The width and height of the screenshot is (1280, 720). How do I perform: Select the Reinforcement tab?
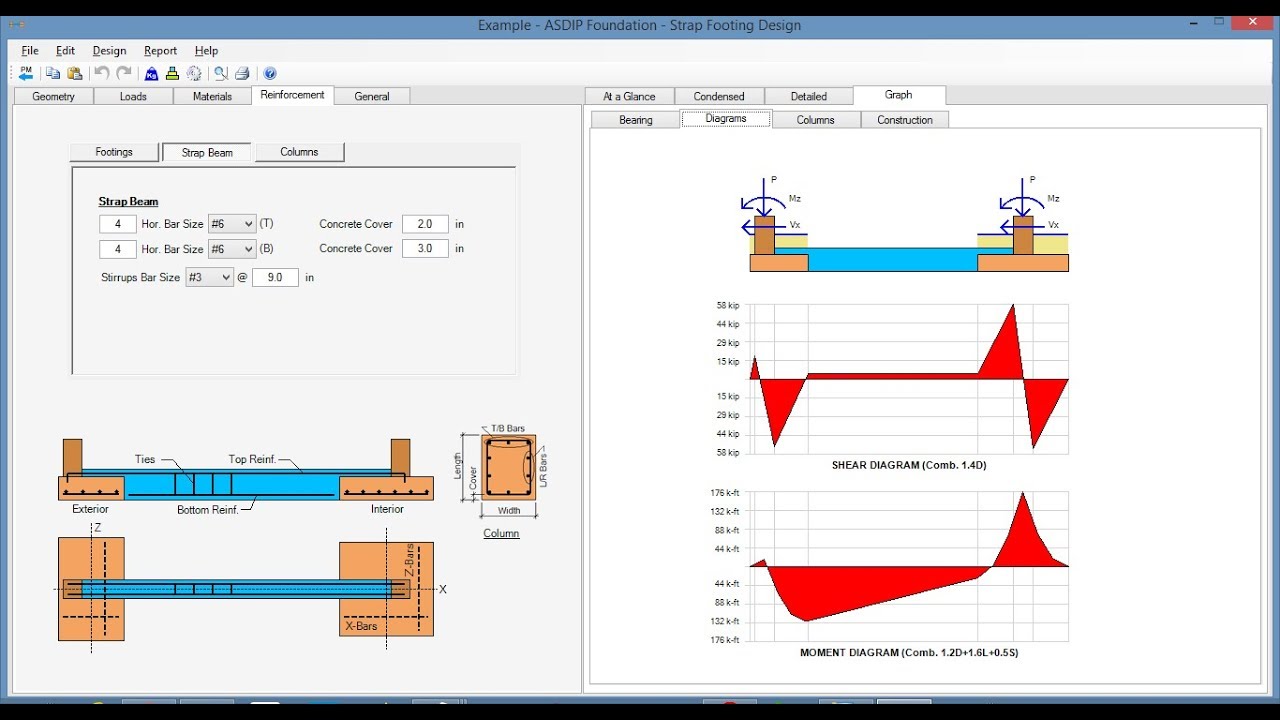pos(292,95)
